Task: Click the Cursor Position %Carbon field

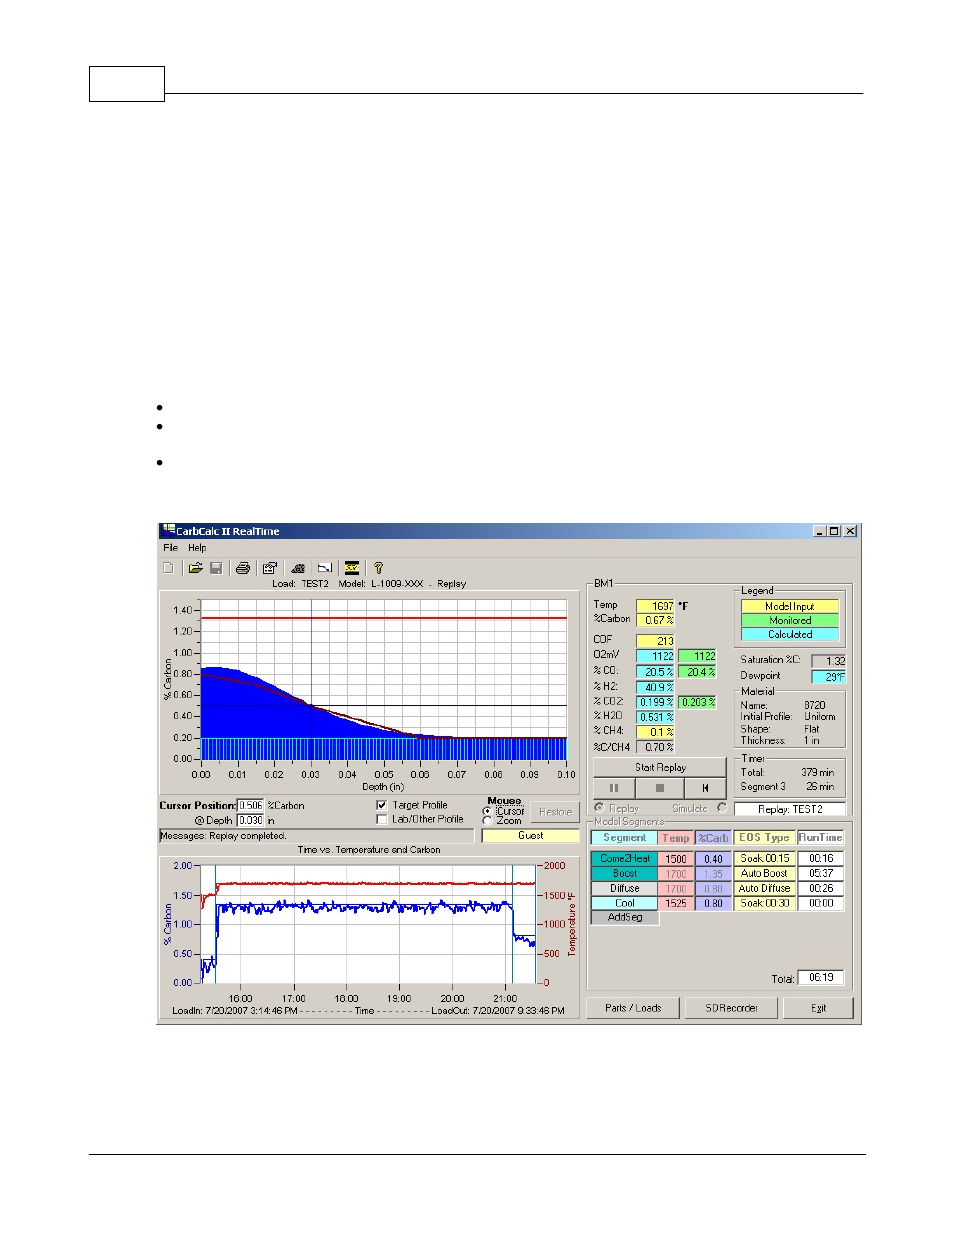Action: [x=251, y=805]
